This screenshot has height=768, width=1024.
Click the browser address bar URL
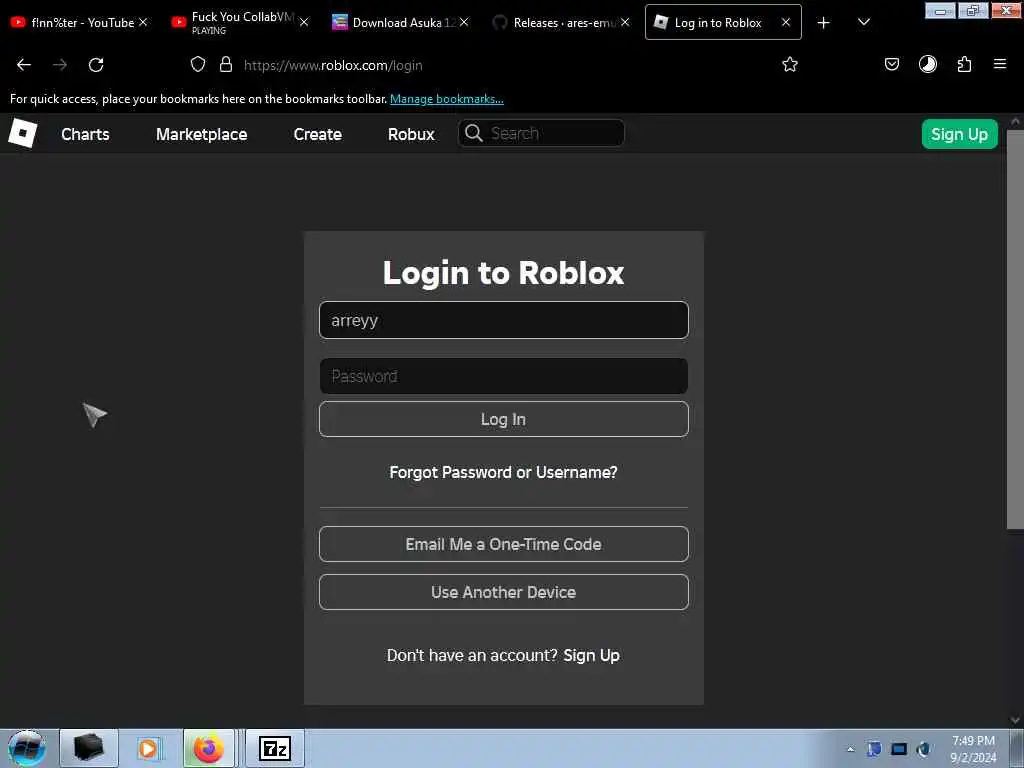point(333,65)
